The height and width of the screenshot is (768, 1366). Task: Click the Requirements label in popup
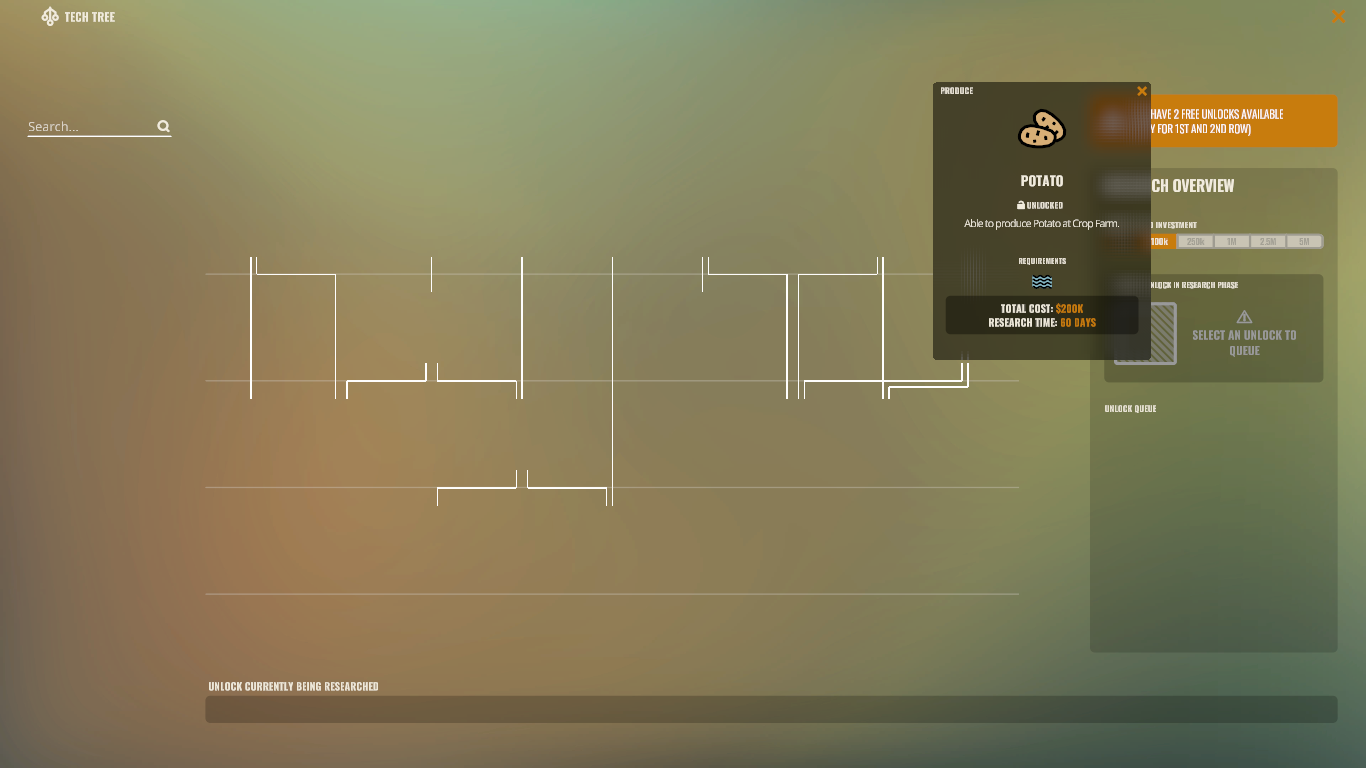1042,261
